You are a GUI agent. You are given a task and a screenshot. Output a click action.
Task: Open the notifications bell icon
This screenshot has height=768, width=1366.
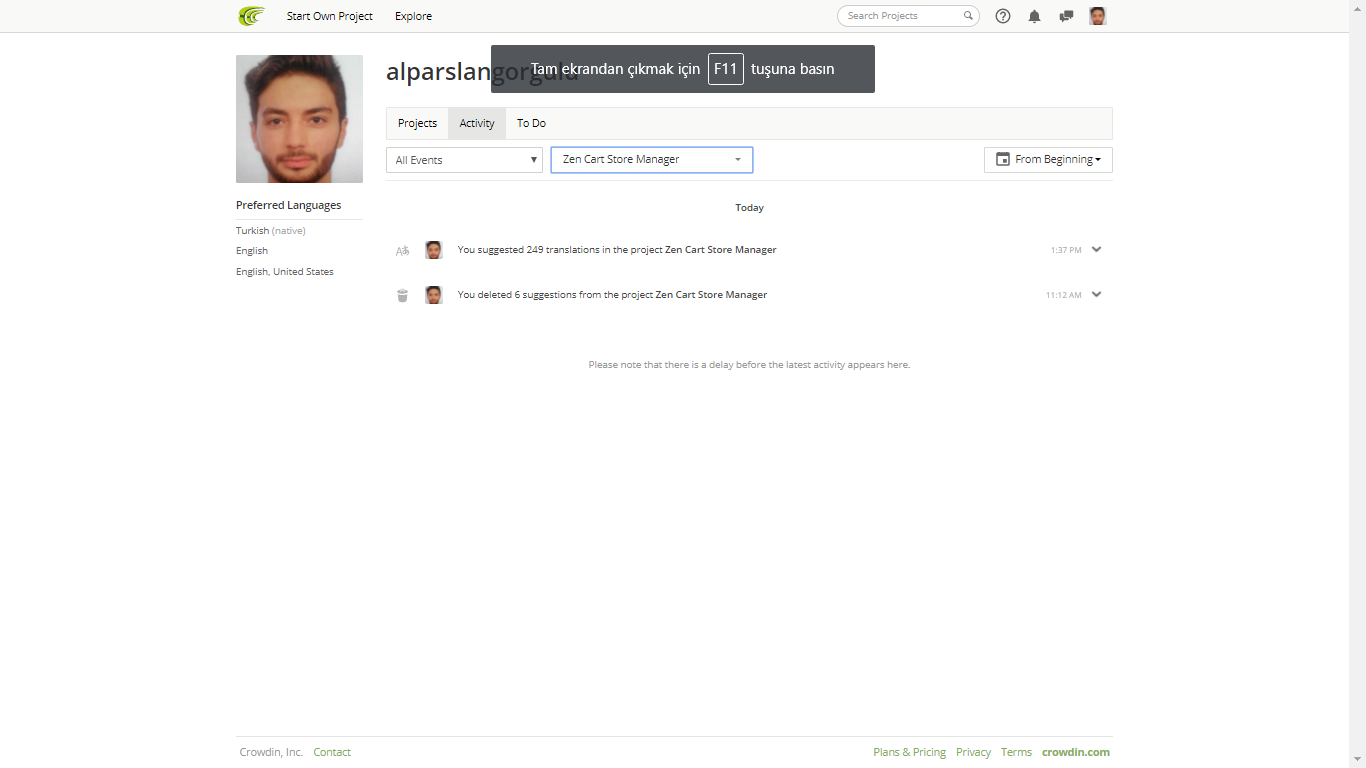coord(1035,16)
